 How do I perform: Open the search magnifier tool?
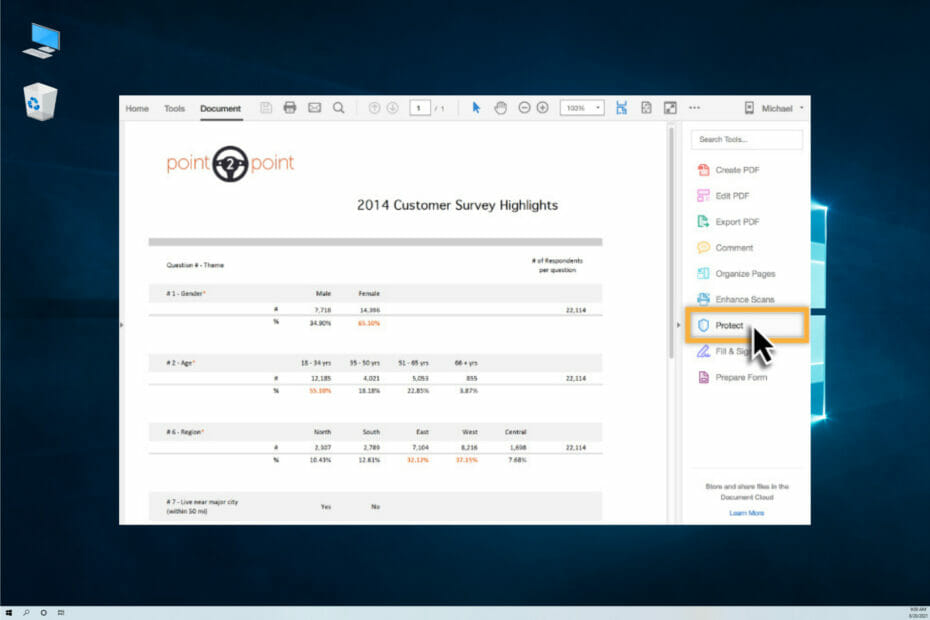pyautogui.click(x=339, y=107)
